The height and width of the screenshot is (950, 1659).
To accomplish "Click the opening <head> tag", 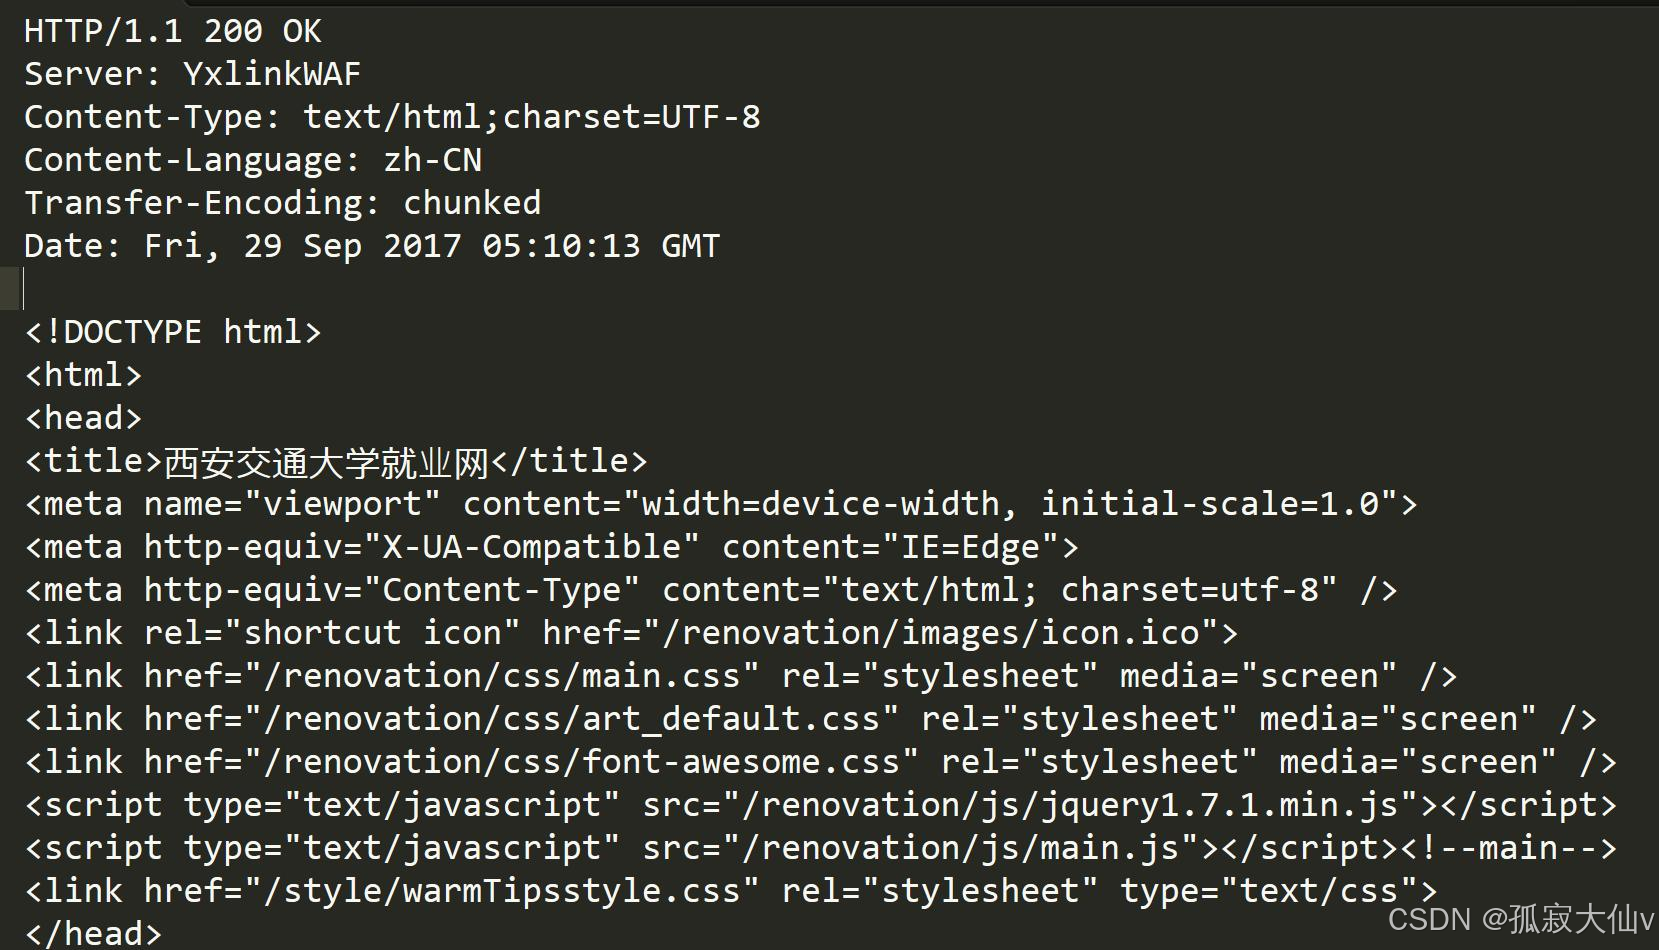I will point(83,418).
